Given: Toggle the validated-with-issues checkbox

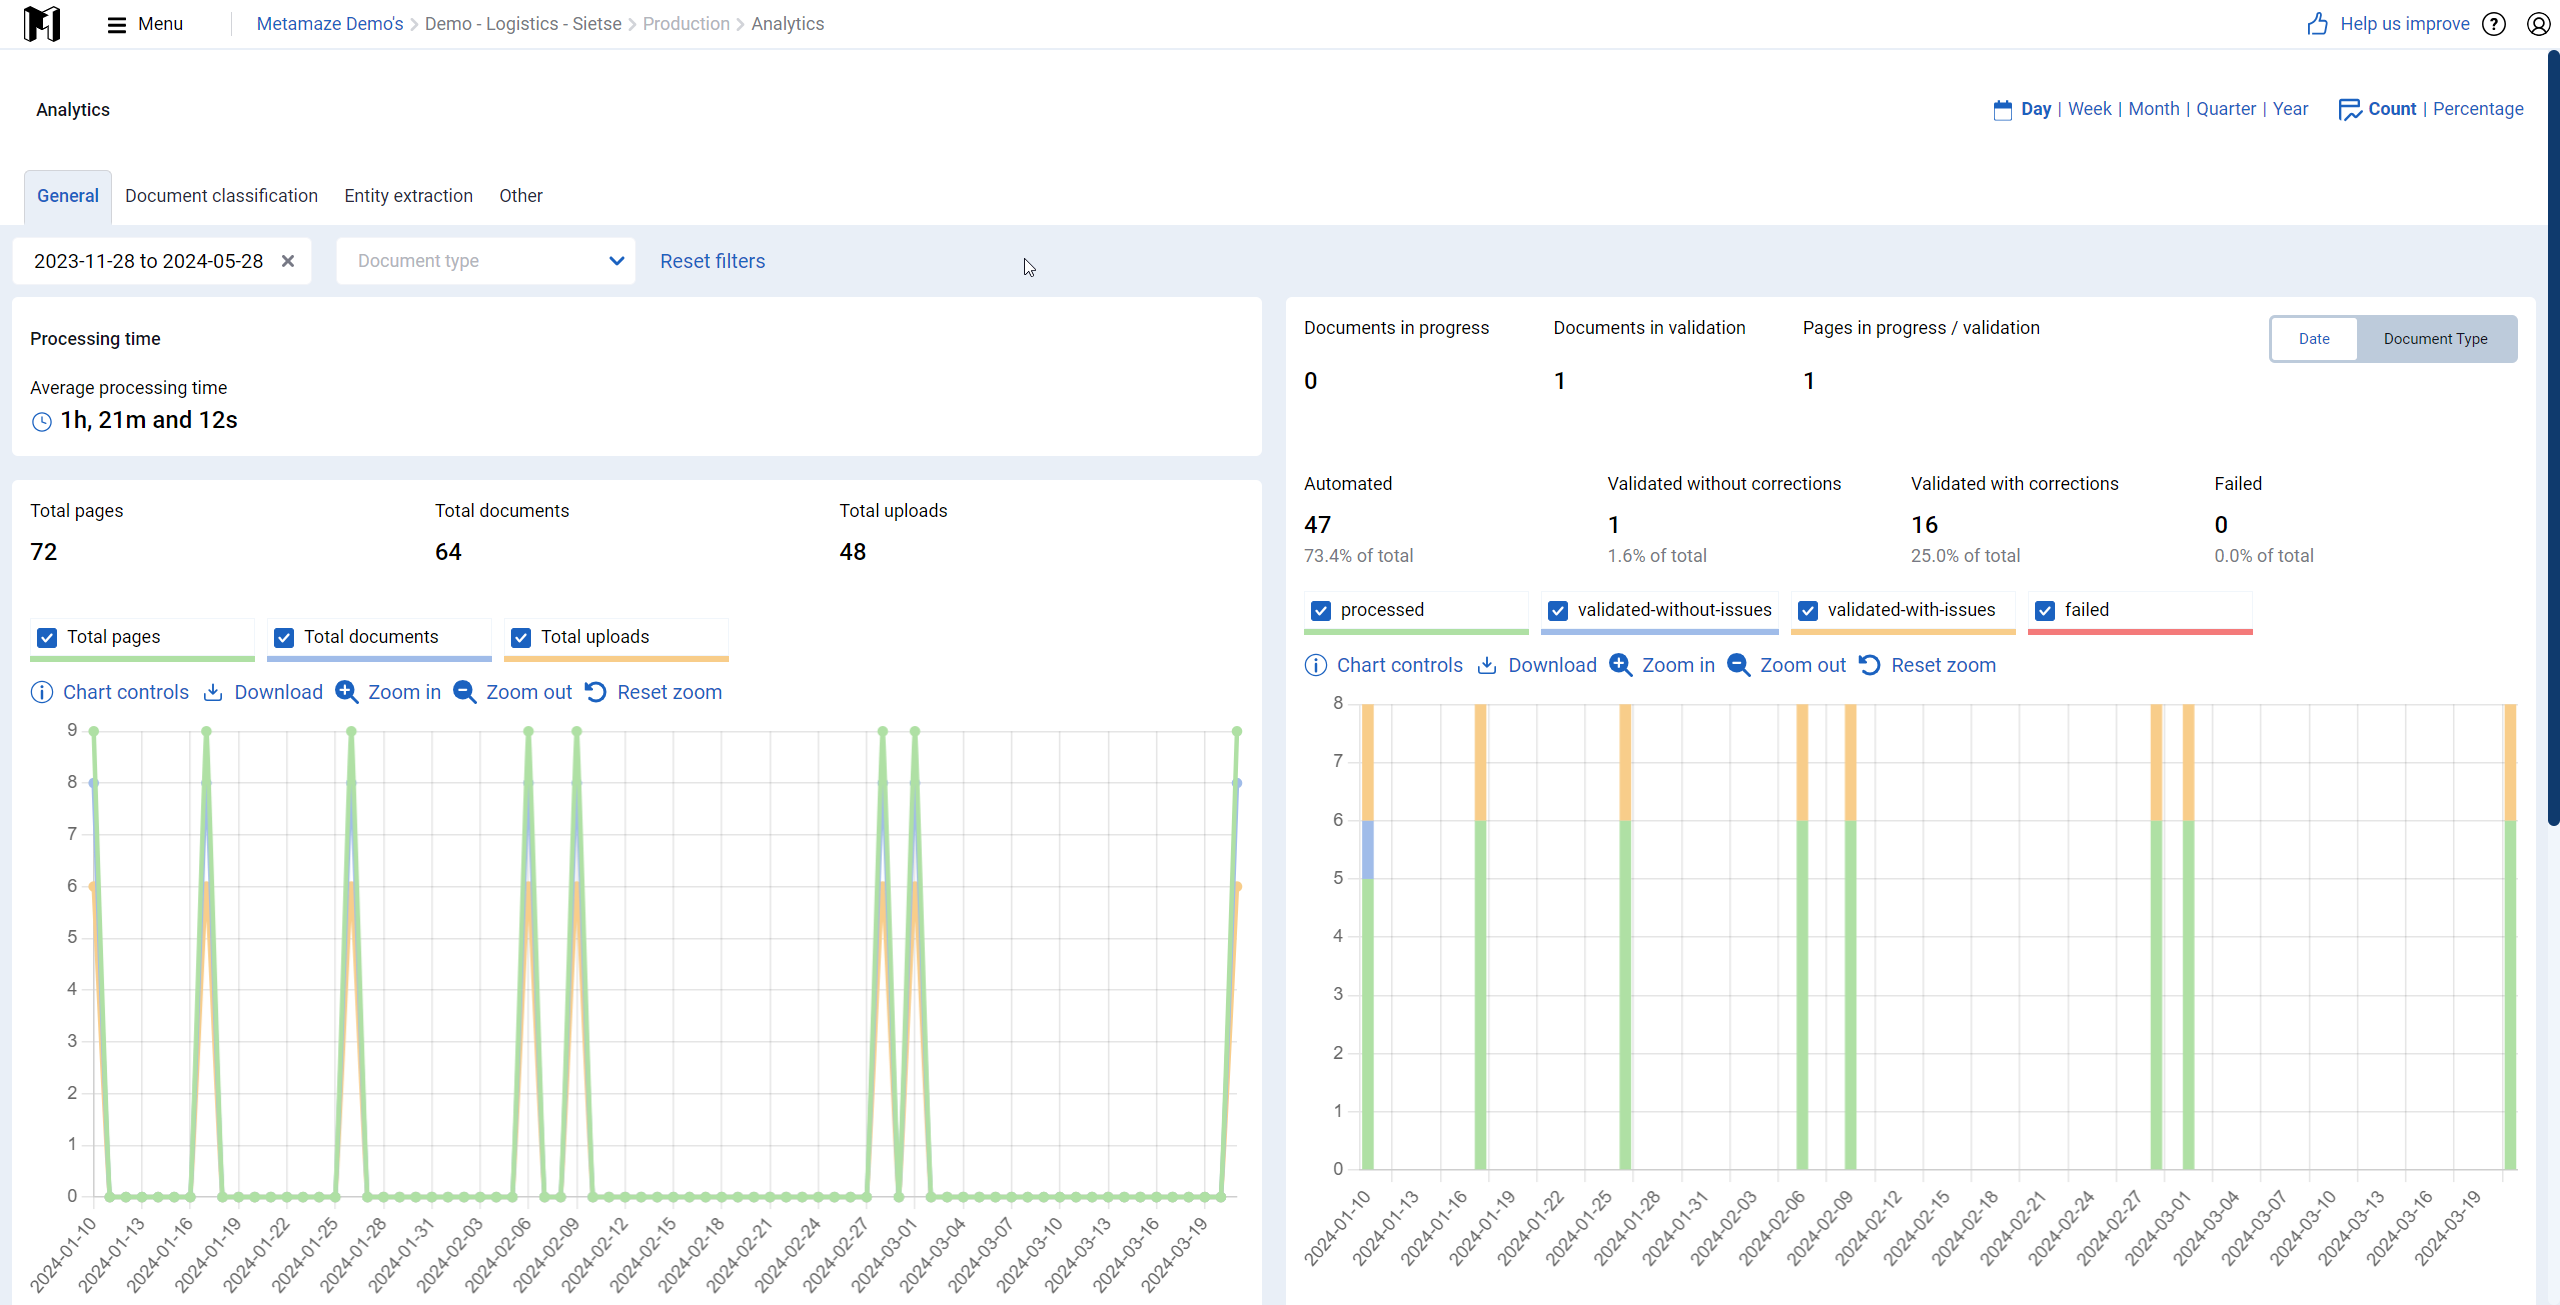Looking at the screenshot, I should pos(1808,610).
